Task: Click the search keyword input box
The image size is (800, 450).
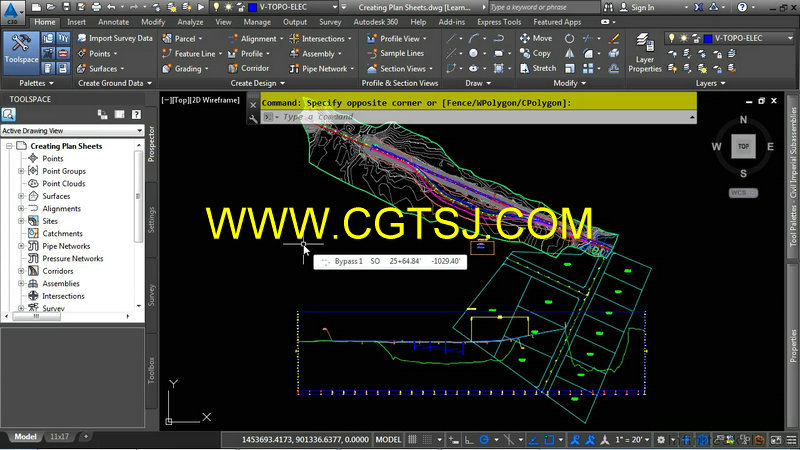Action: 545,7
